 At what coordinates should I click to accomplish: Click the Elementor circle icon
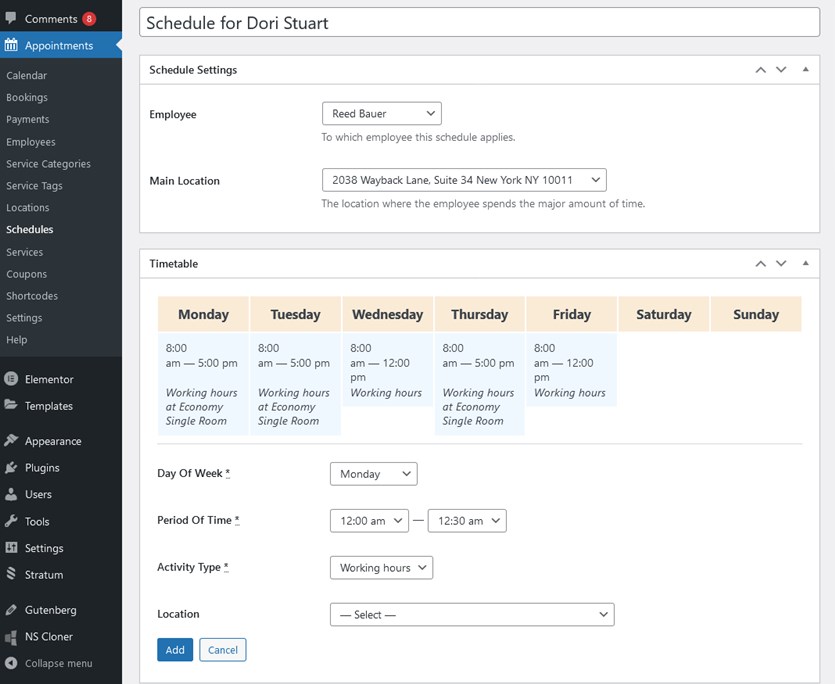tap(11, 379)
